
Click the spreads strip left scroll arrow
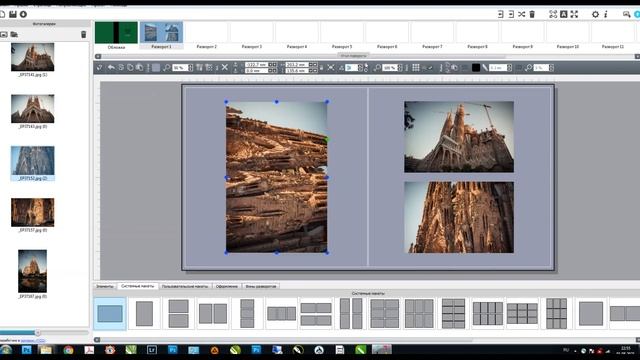98,56
